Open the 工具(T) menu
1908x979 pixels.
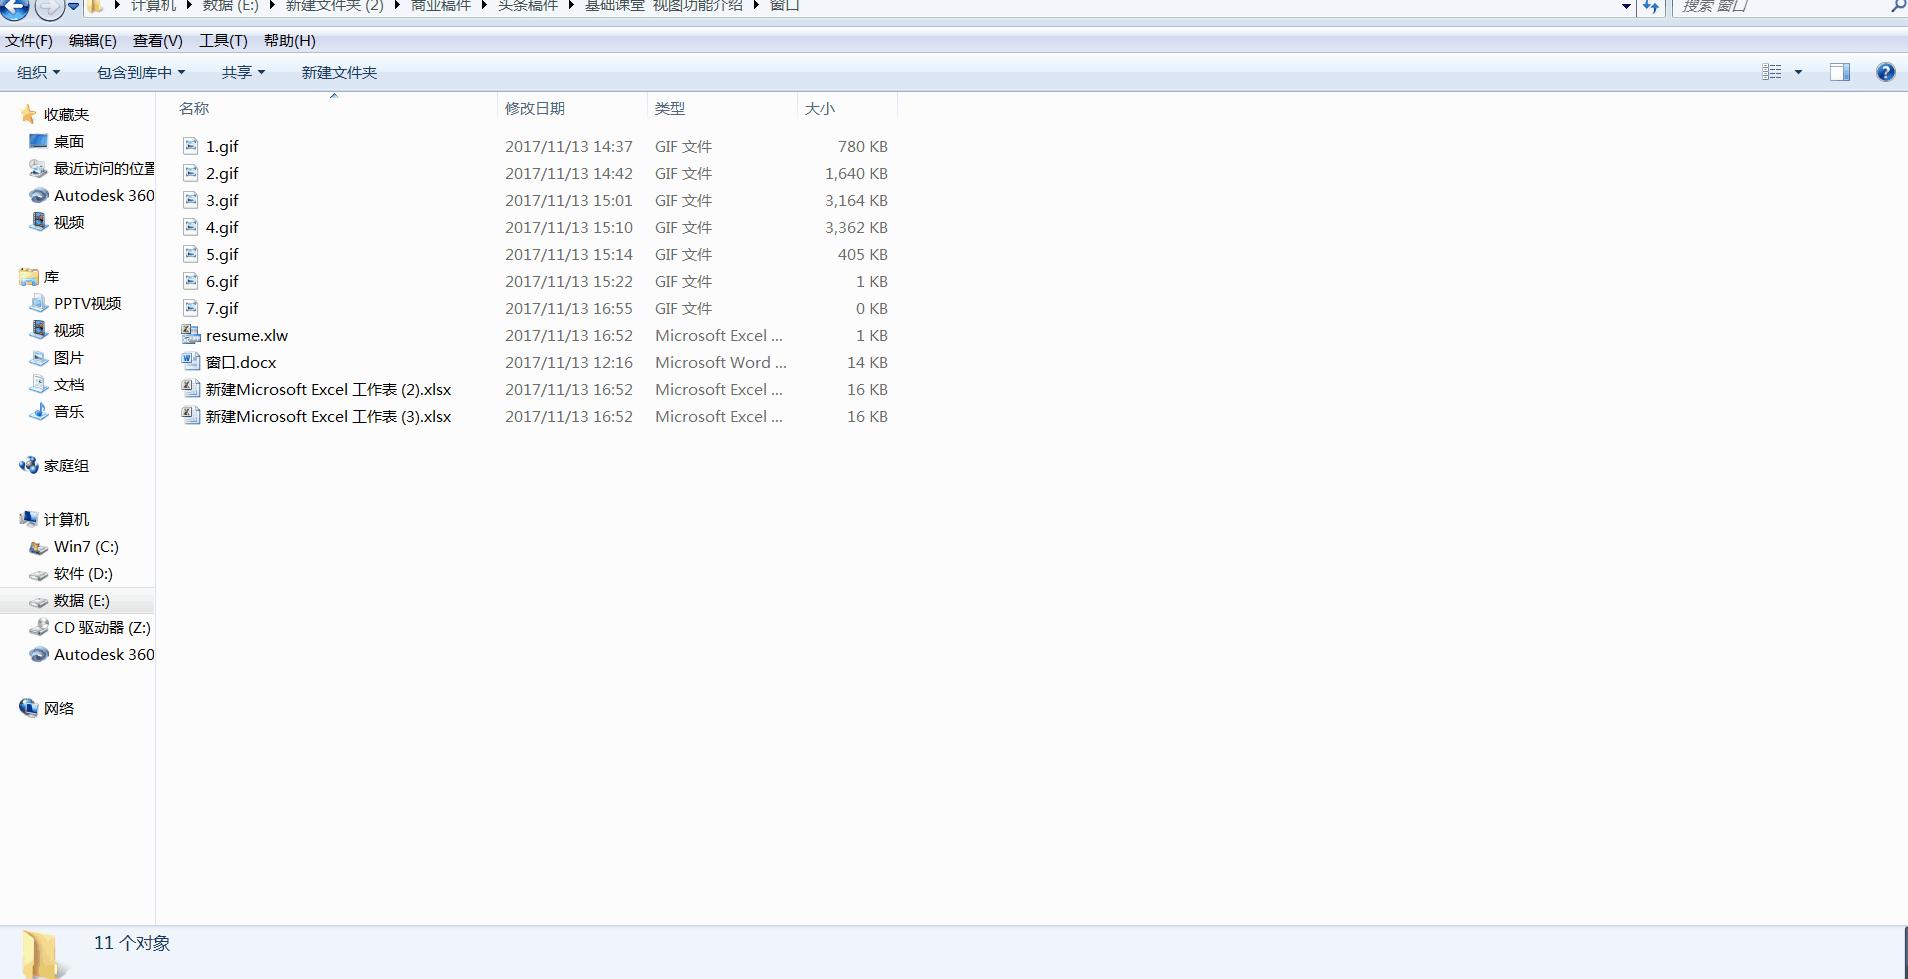click(223, 41)
